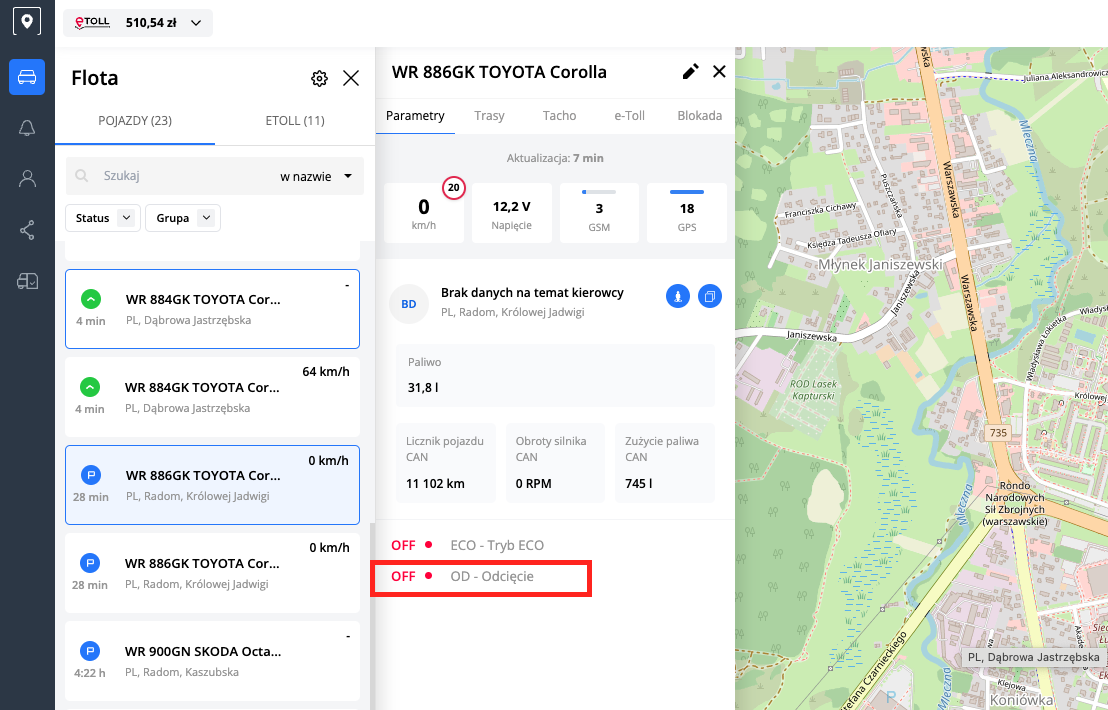Screen dimensions: 1108x710
Task: Click road 735 marker on the map
Action: [998, 433]
